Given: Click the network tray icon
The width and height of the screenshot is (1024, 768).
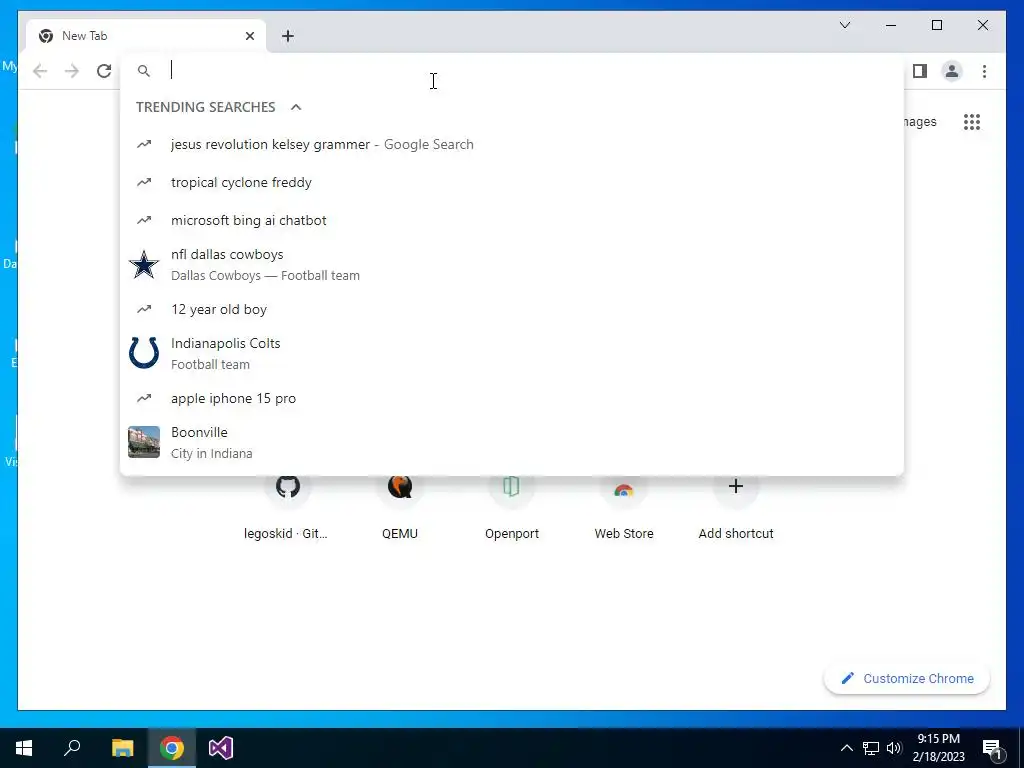Looking at the screenshot, I should point(871,748).
